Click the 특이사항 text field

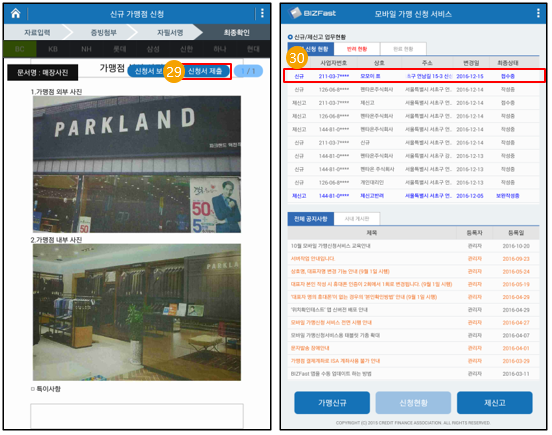[x=137, y=416]
